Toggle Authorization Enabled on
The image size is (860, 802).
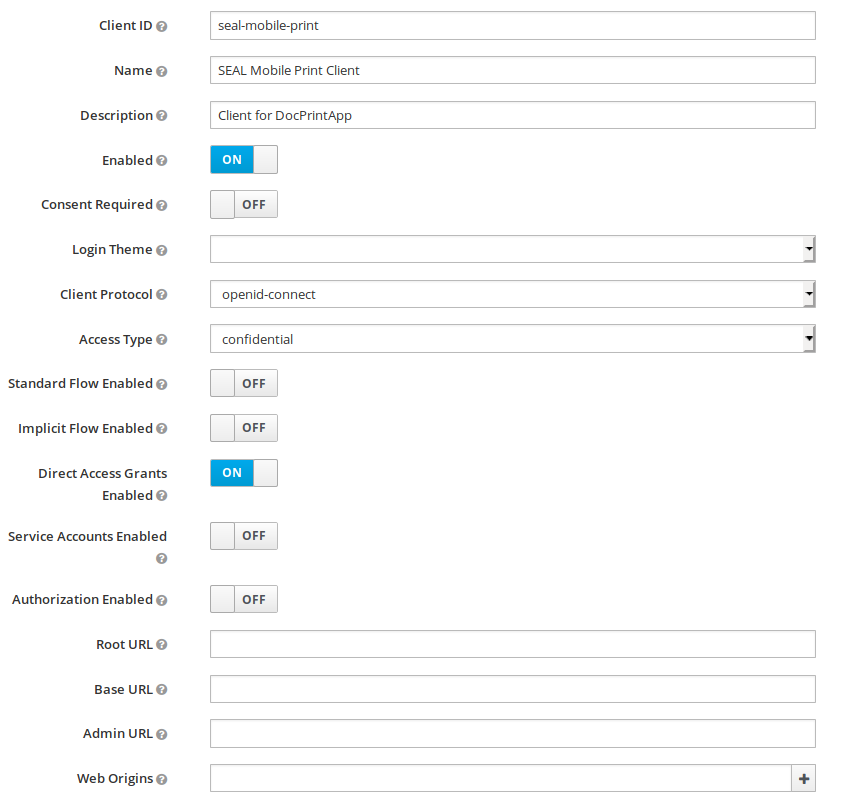[244, 600]
